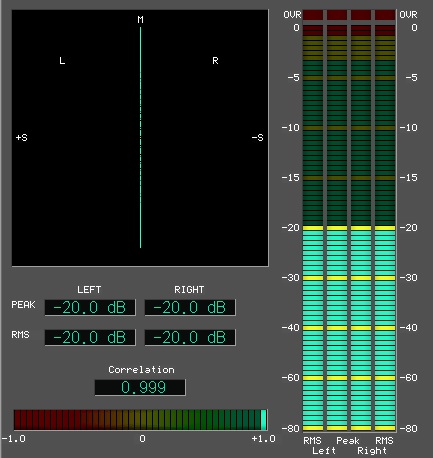Click the 'PEAK' row label

[x=23, y=305]
